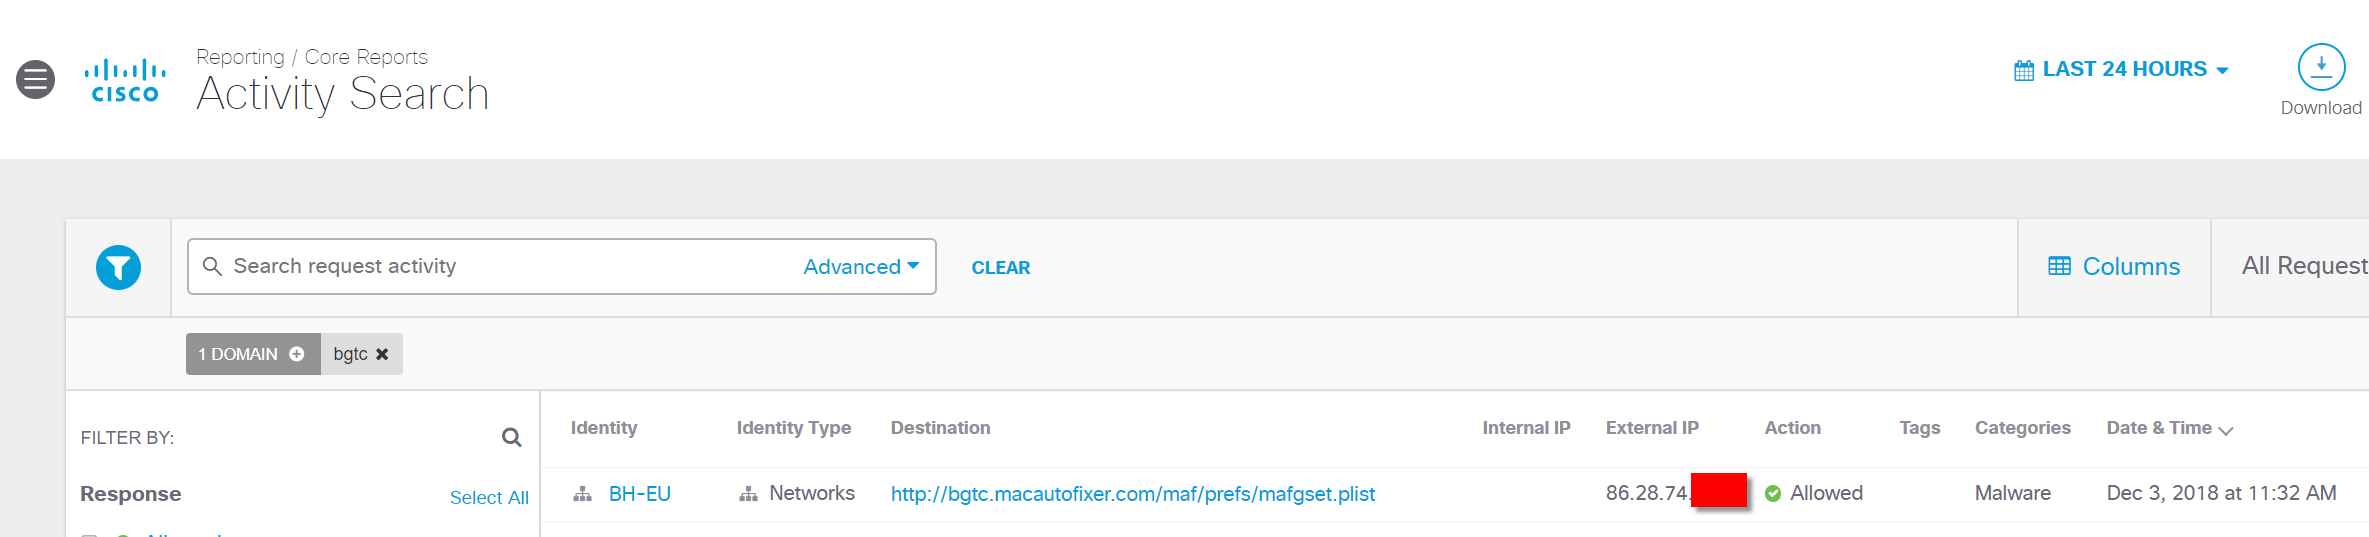This screenshot has height=537, width=2369.
Task: Click the Cisco logo
Action: click(x=125, y=81)
